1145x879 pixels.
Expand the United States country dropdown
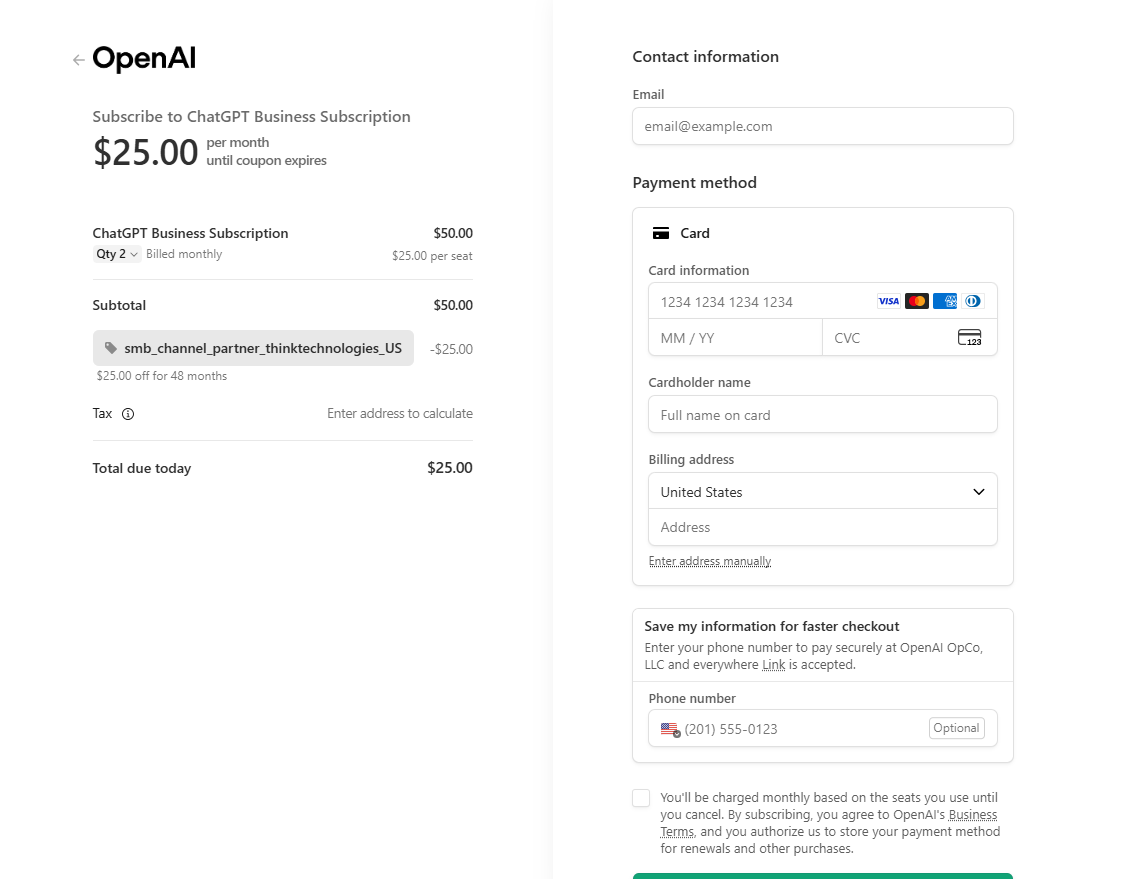[x=823, y=491]
